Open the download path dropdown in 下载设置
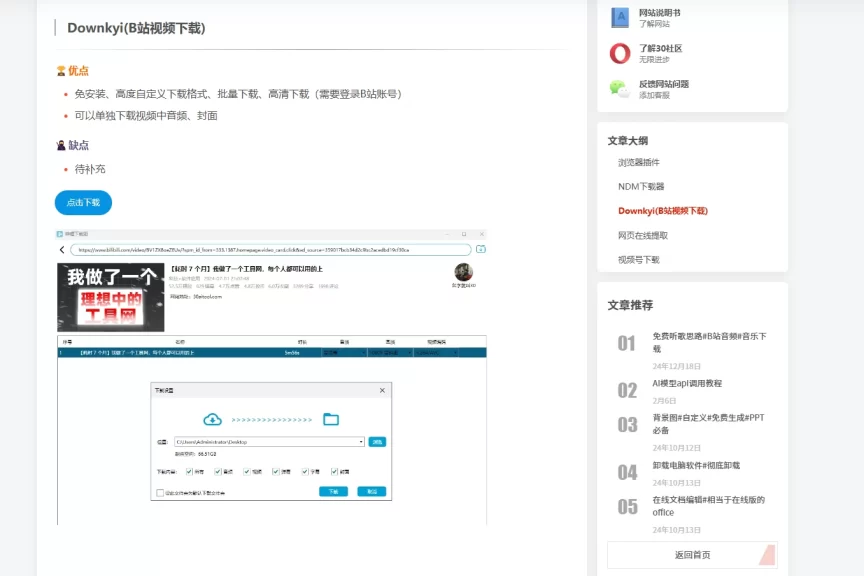The width and height of the screenshot is (864, 576). coord(362,441)
